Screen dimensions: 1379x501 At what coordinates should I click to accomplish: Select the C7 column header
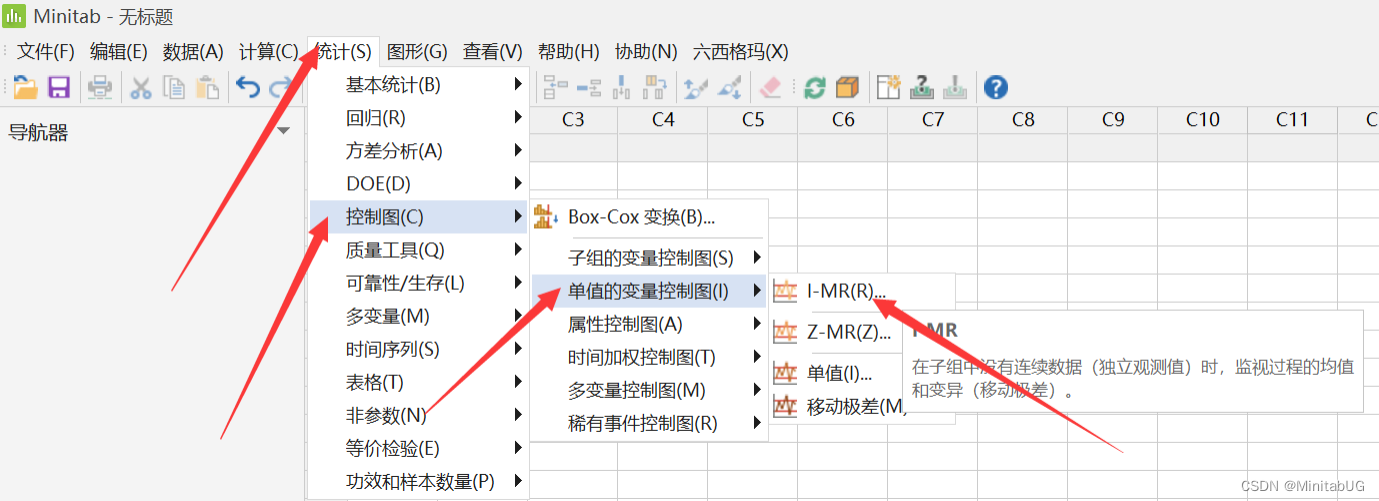(x=933, y=120)
